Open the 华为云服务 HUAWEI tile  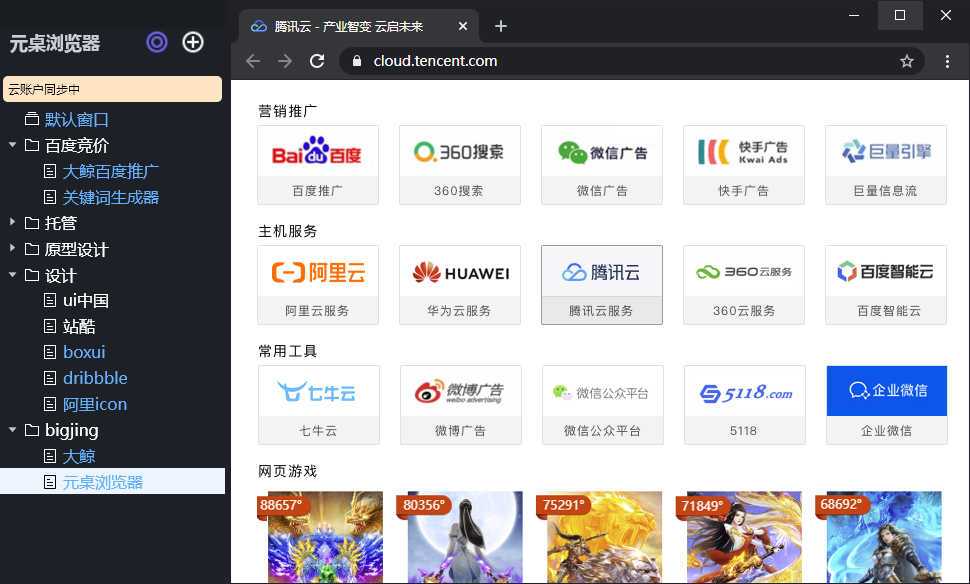(x=460, y=285)
